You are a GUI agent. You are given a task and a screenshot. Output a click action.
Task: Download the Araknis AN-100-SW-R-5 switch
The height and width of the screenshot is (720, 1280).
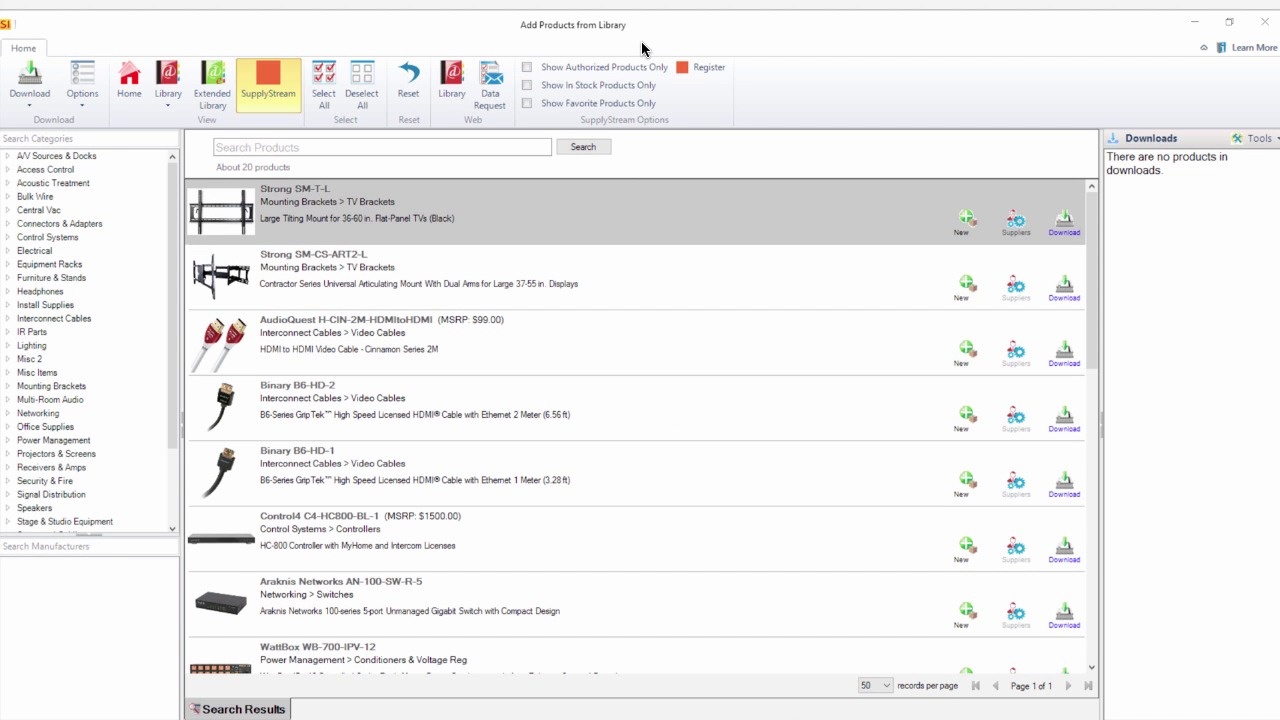[1064, 615]
